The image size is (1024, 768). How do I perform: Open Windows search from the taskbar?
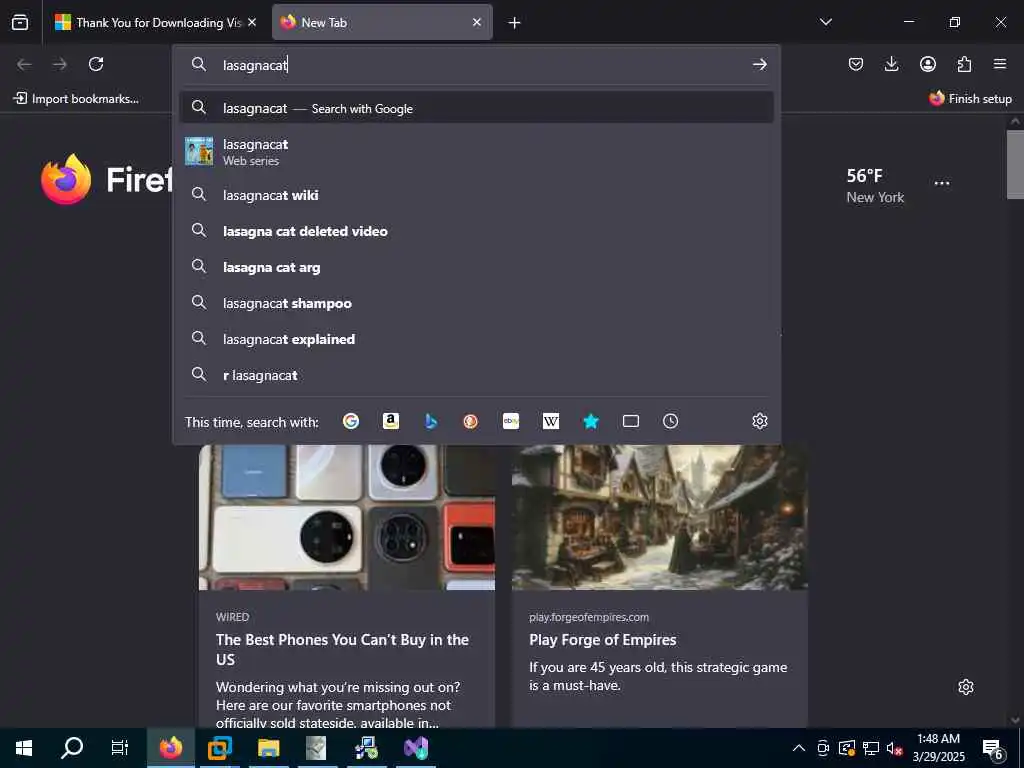(72, 748)
